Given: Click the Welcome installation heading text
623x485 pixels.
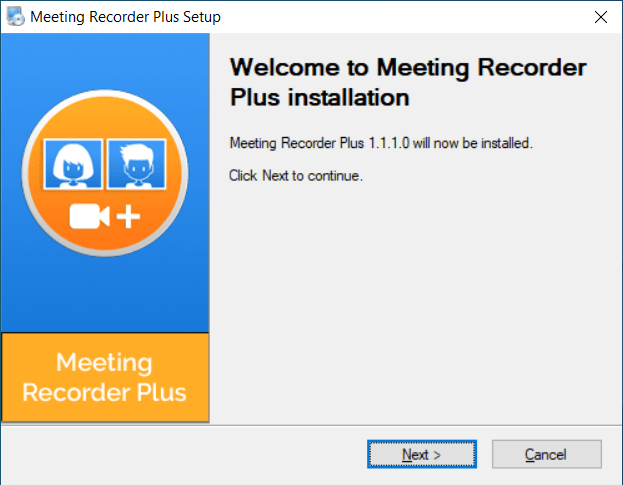Looking at the screenshot, I should coord(408,82).
